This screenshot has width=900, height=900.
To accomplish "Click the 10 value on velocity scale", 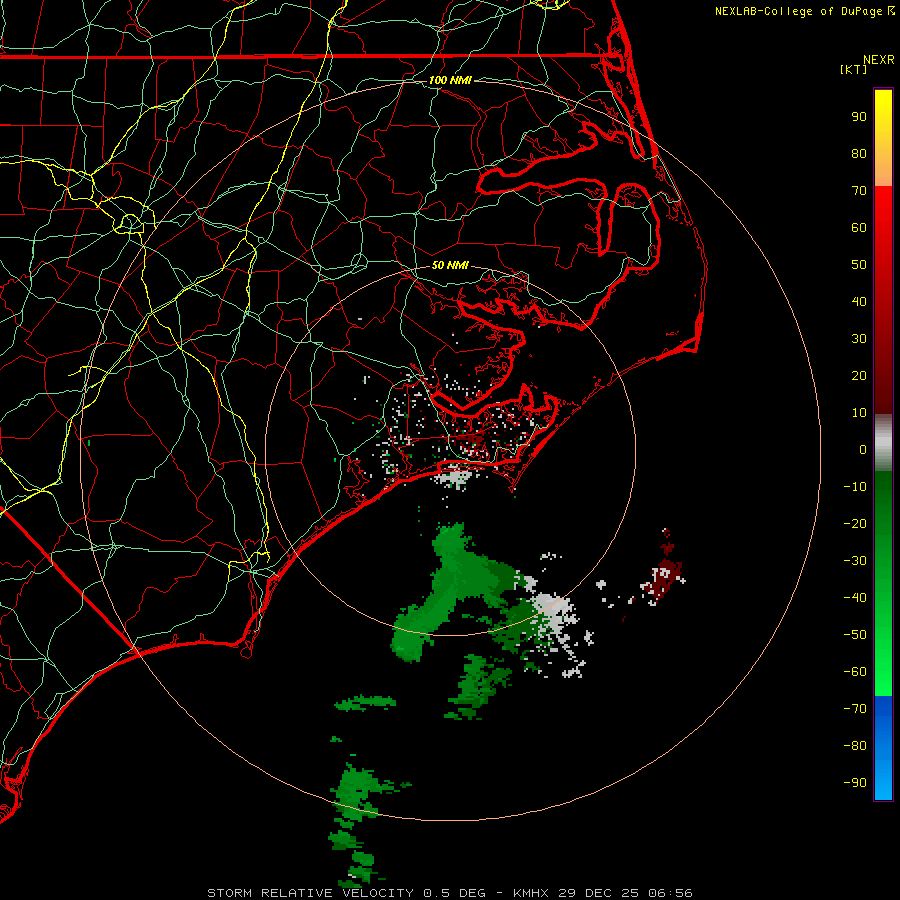I will pos(859,413).
